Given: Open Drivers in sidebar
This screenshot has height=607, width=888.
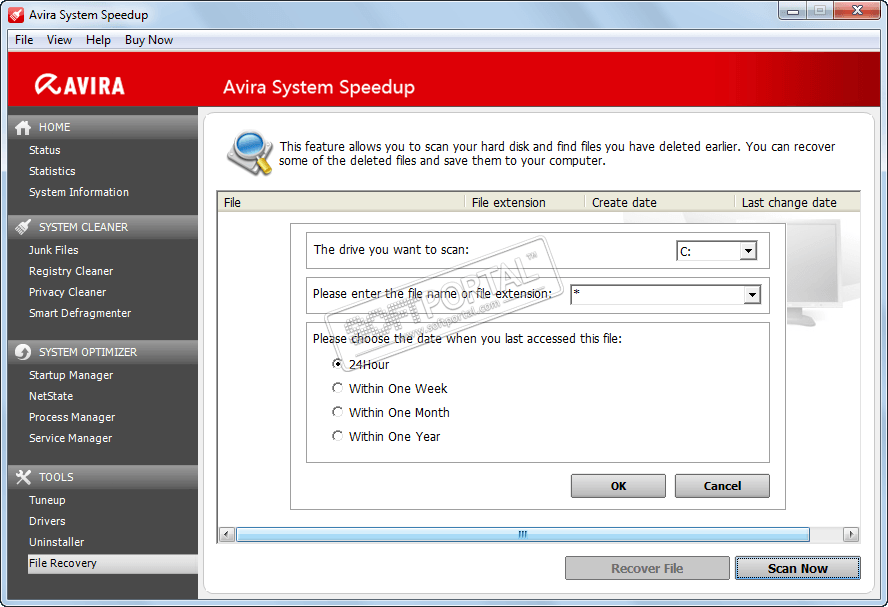Looking at the screenshot, I should pyautogui.click(x=47, y=521).
